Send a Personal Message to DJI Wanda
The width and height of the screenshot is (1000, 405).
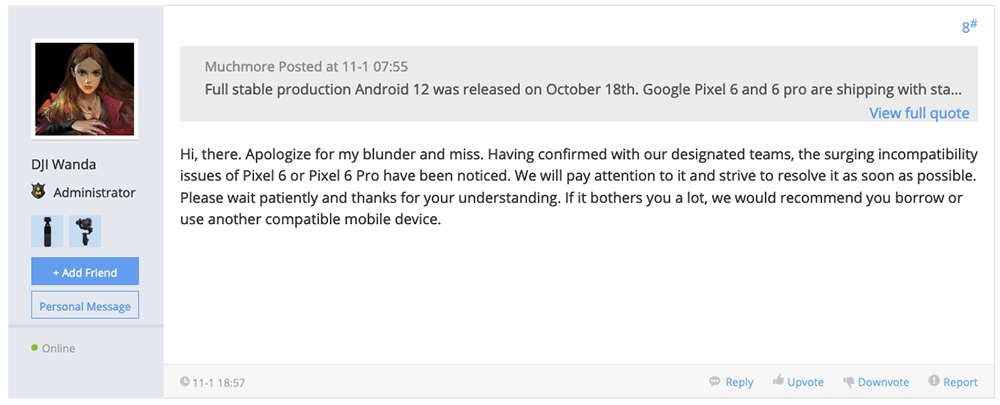(x=85, y=306)
